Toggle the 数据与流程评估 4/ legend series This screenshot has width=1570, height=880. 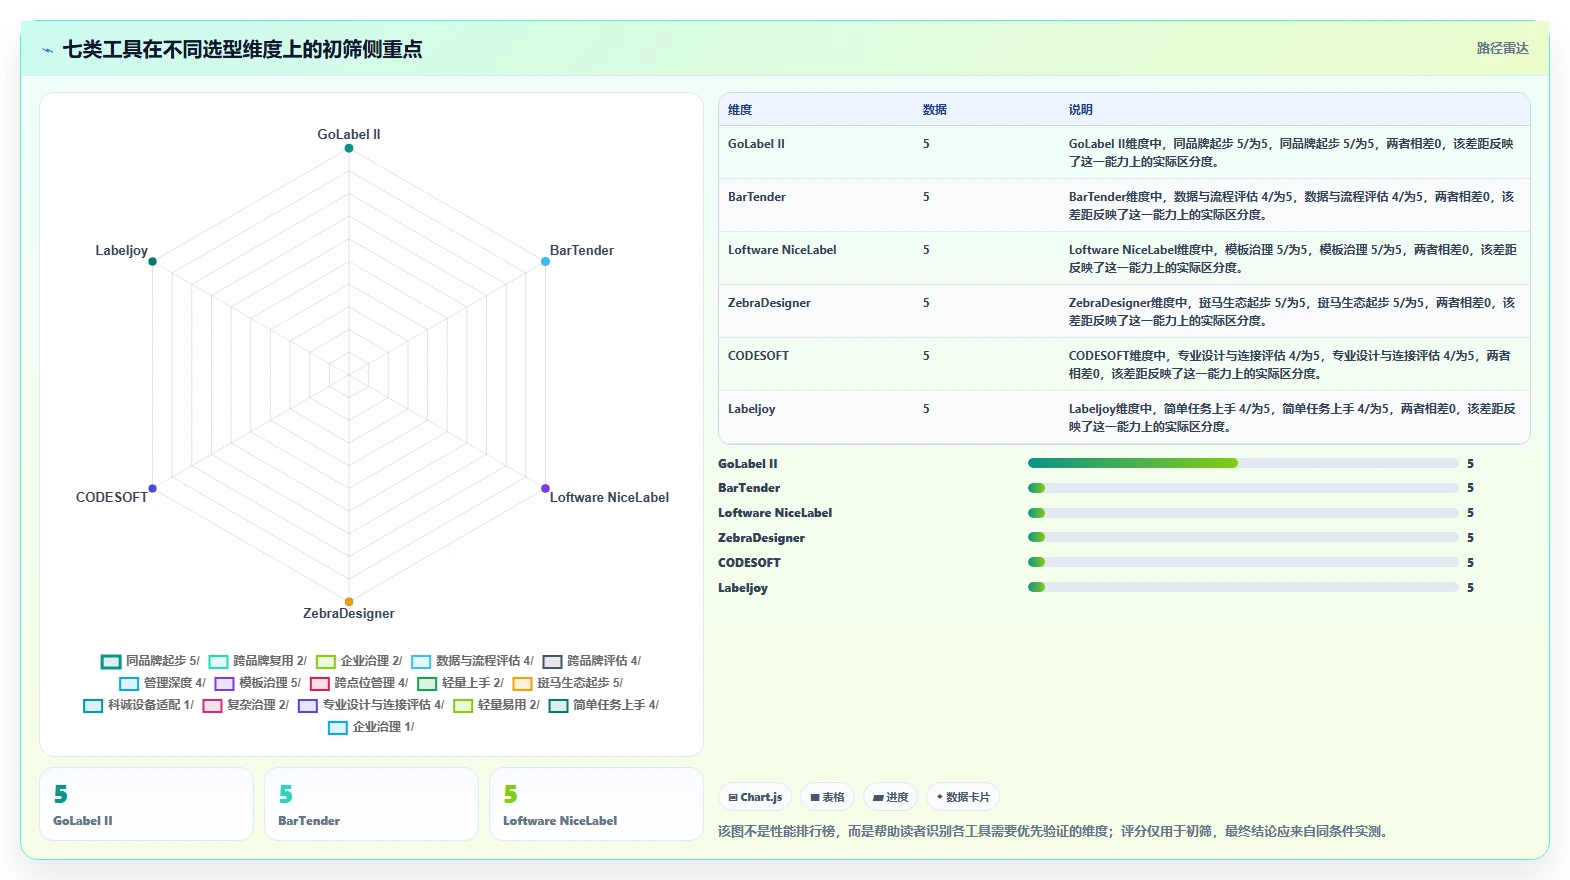pyautogui.click(x=472, y=661)
